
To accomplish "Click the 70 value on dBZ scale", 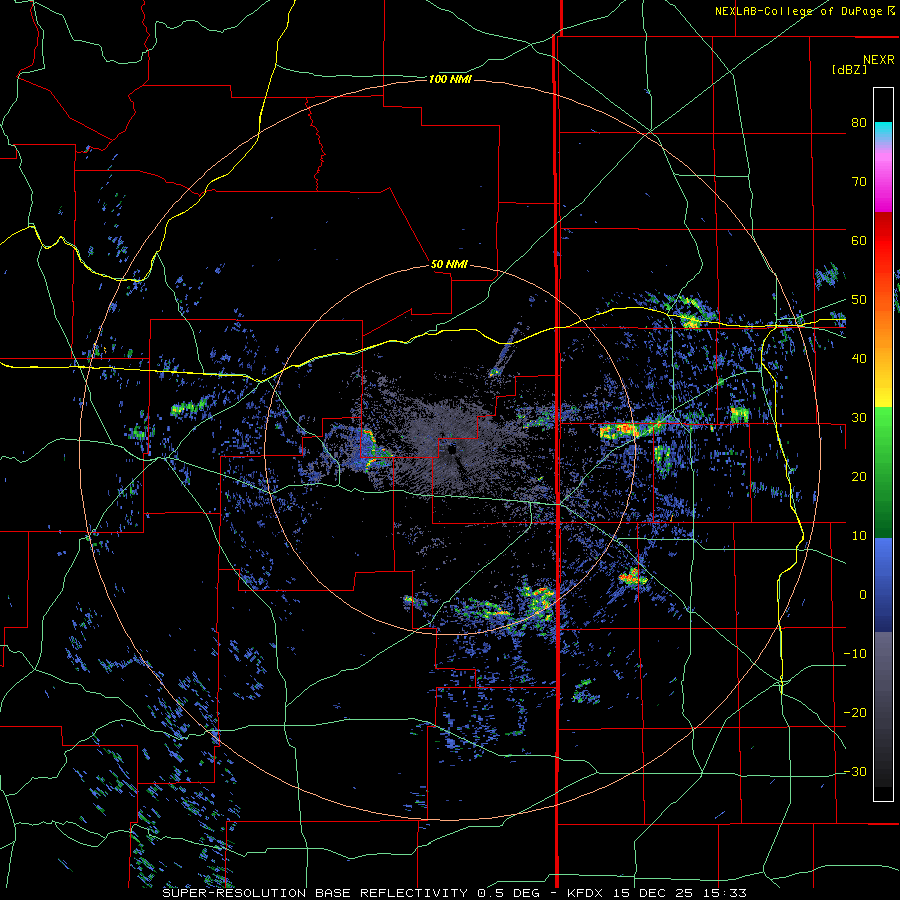I will [x=859, y=181].
